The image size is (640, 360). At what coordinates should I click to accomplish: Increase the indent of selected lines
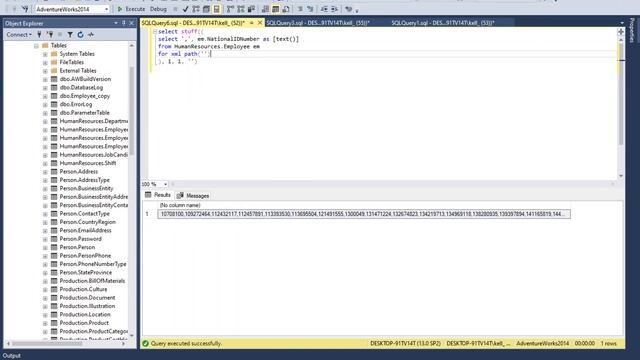click(x=334, y=9)
